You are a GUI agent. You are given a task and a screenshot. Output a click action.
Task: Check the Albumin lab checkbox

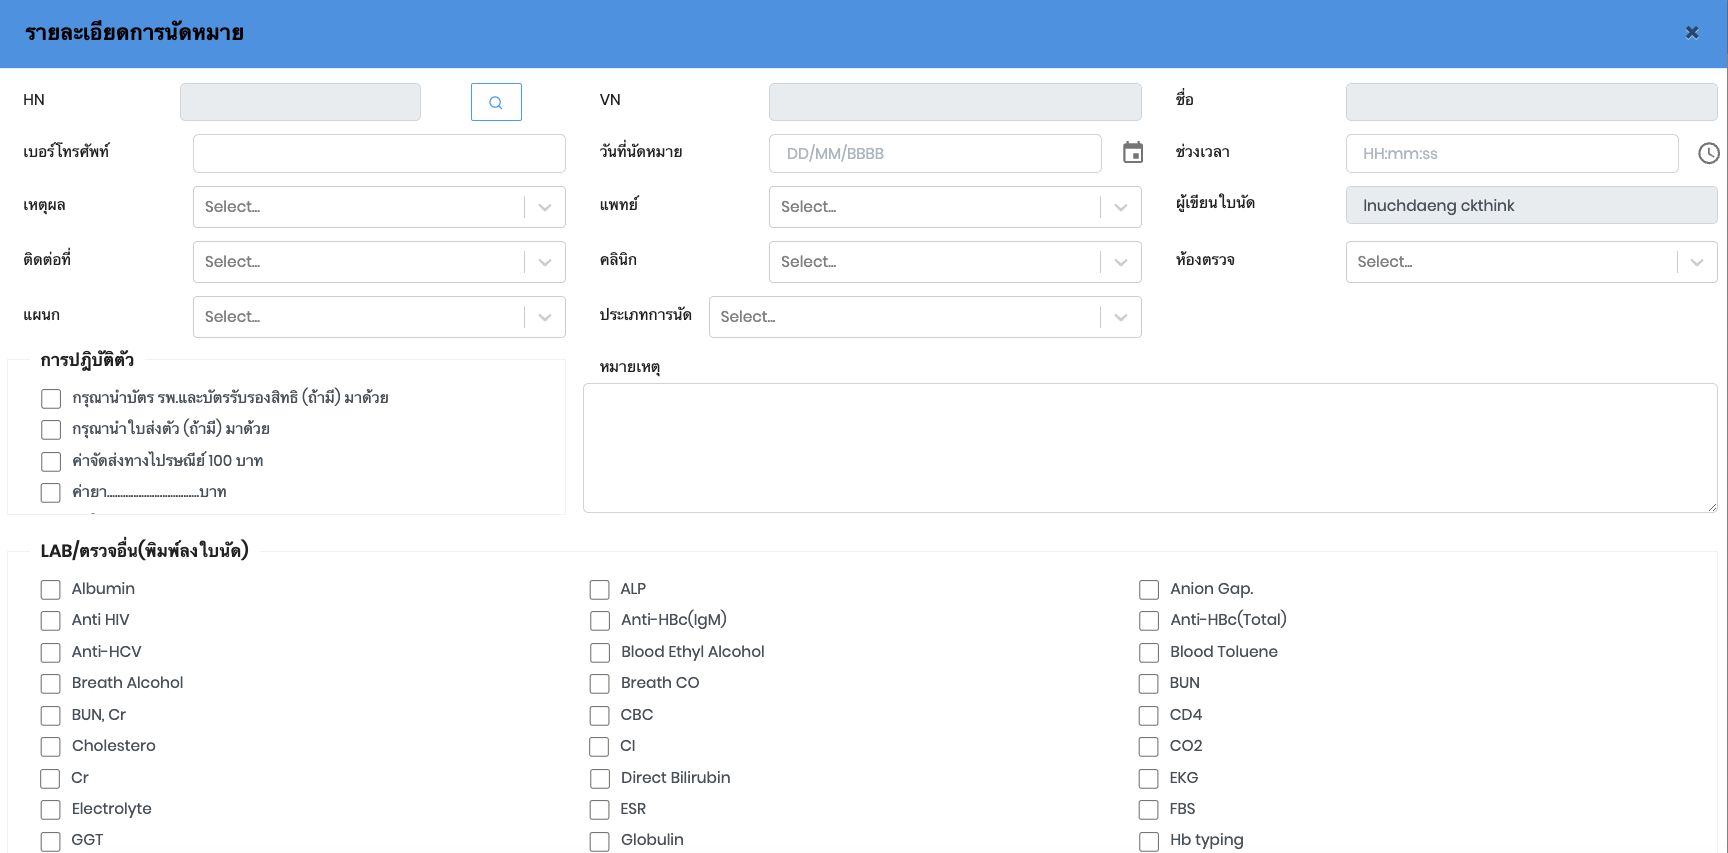(x=51, y=590)
